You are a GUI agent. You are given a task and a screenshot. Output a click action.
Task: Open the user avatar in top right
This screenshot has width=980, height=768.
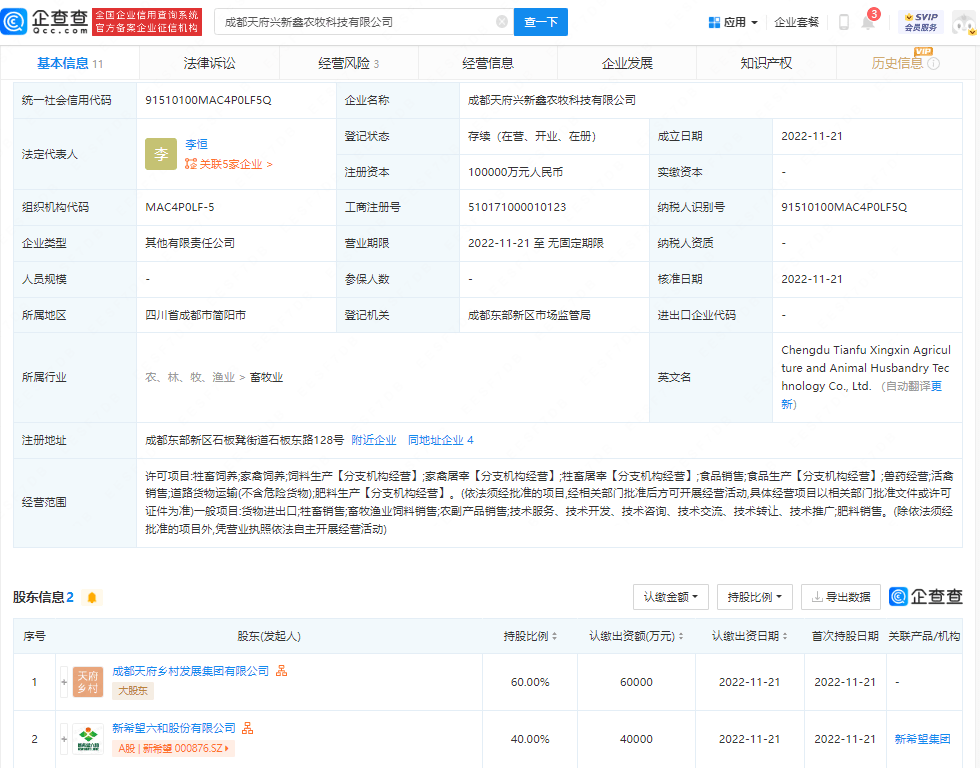click(964, 22)
